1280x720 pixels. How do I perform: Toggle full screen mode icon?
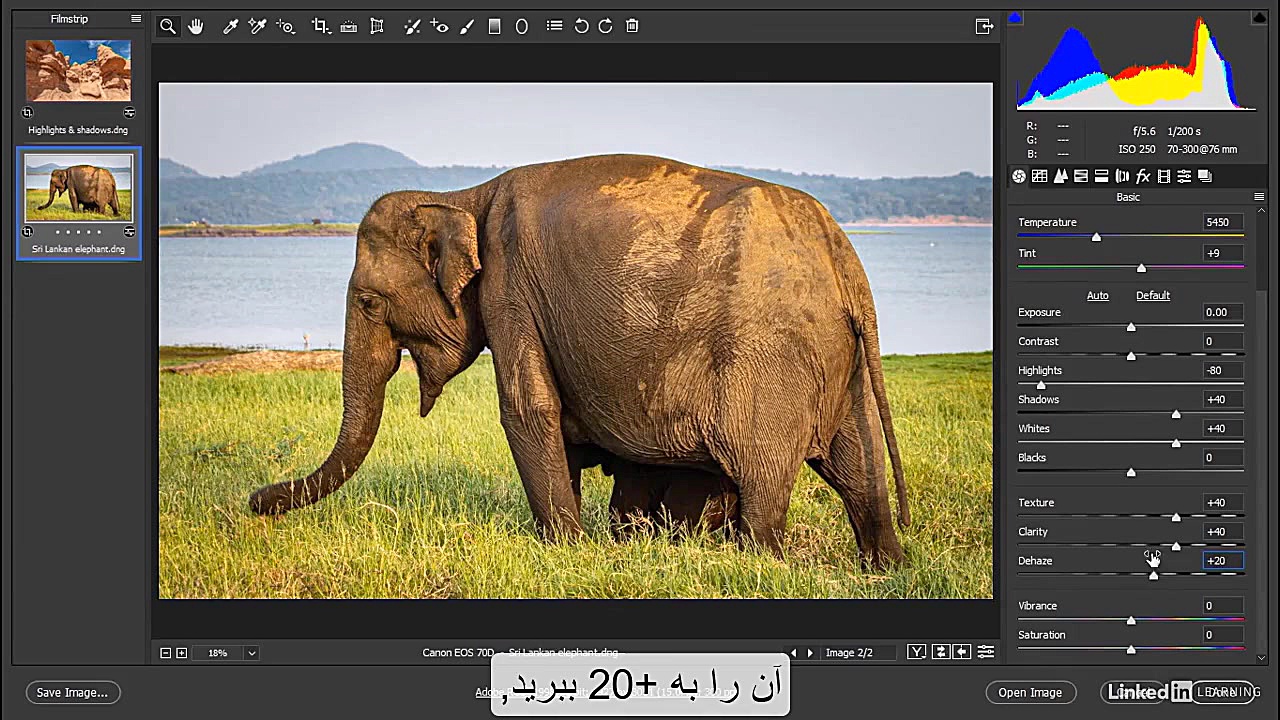[x=984, y=27]
